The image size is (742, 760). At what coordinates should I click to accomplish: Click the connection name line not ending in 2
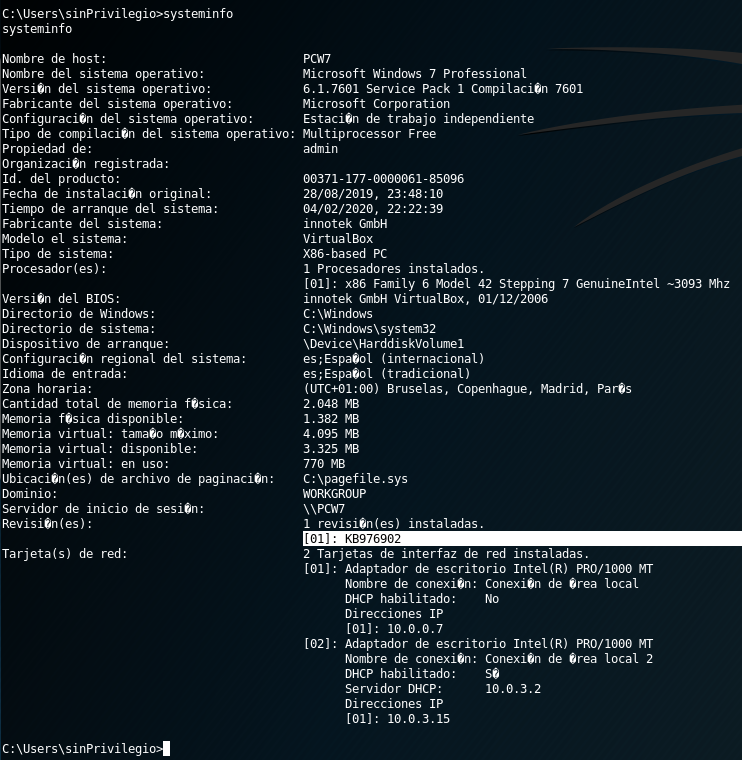pos(491,584)
